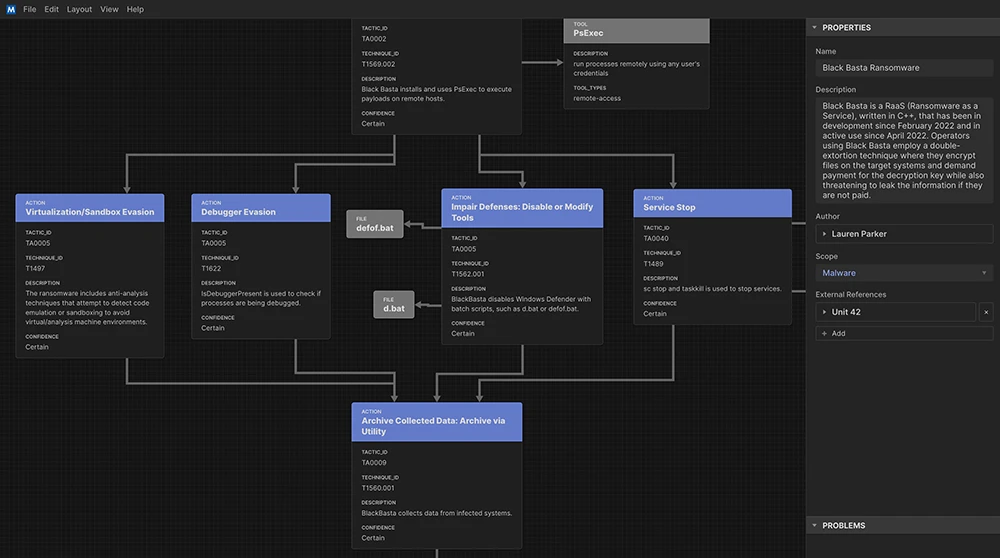The image size is (1000, 558).
Task: Open the File menu
Action: pos(30,9)
